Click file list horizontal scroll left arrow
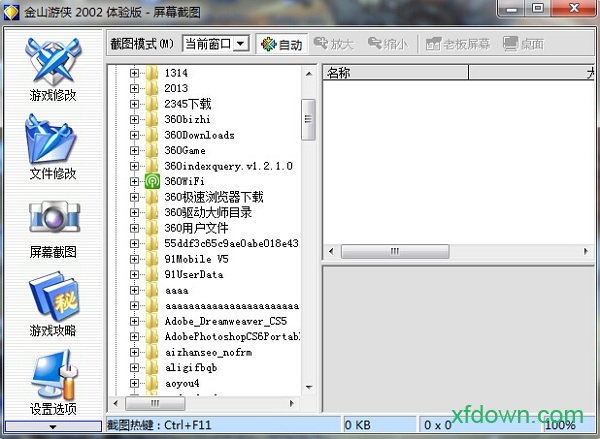 coord(331,251)
